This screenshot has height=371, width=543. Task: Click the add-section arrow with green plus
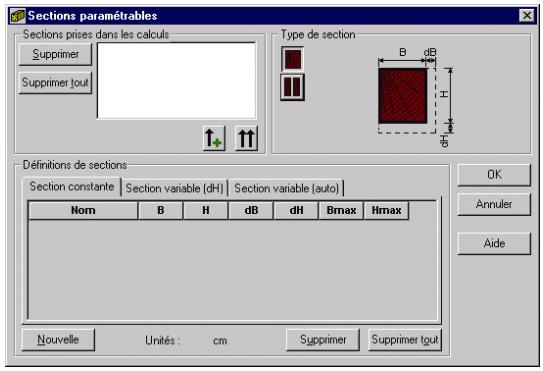214,138
